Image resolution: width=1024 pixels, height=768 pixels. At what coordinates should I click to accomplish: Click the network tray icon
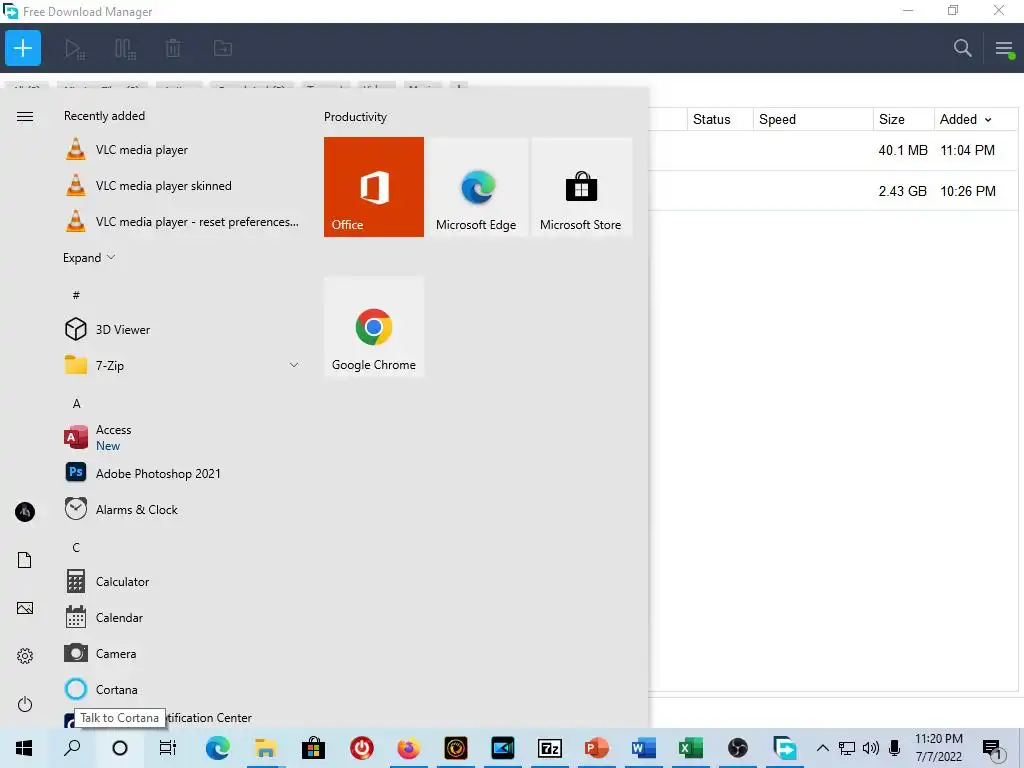(x=846, y=748)
